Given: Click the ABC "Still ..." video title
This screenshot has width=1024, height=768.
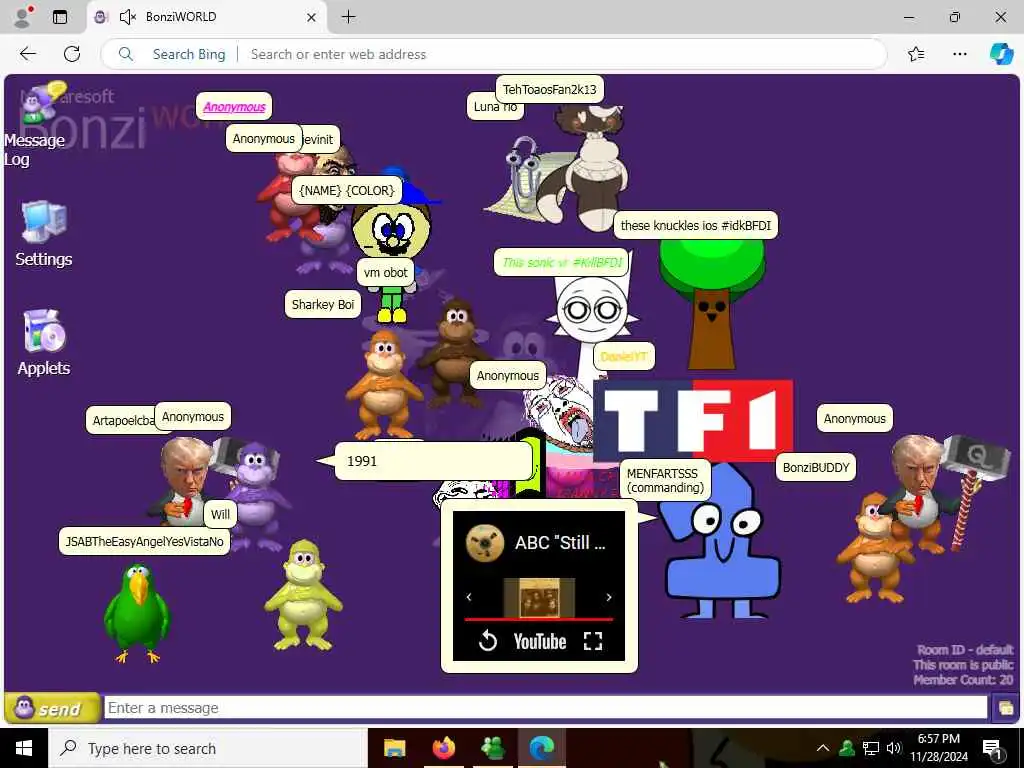Looking at the screenshot, I should pos(560,543).
